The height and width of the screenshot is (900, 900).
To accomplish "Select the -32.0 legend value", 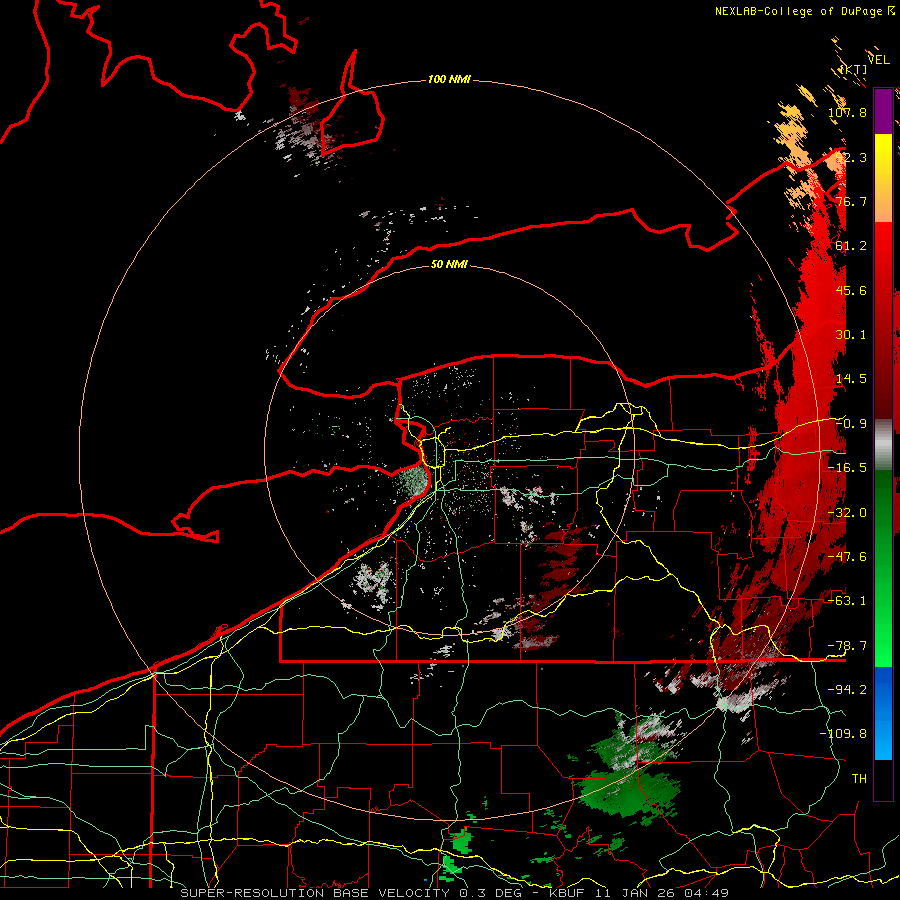I will 847,513.
